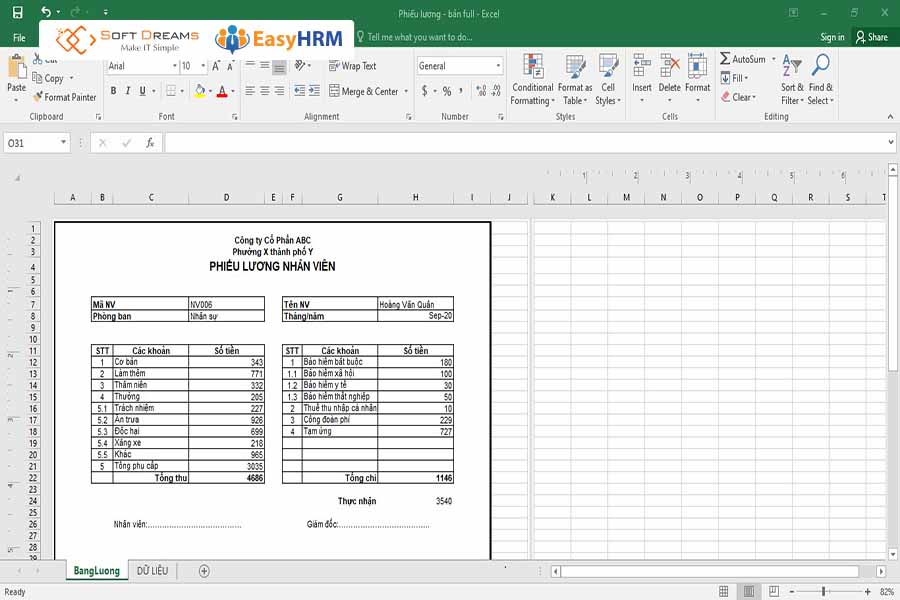Apply accounting dollar format
Image resolution: width=900 pixels, height=600 pixels.
pos(425,91)
